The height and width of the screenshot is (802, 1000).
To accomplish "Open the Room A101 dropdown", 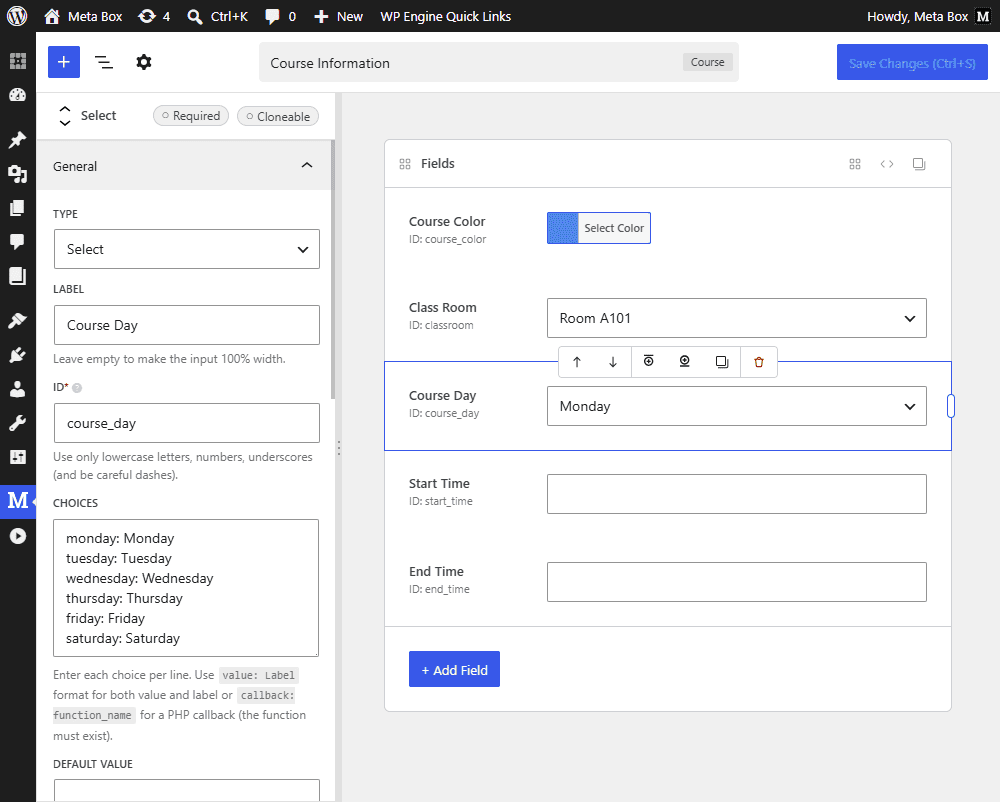I will point(737,318).
